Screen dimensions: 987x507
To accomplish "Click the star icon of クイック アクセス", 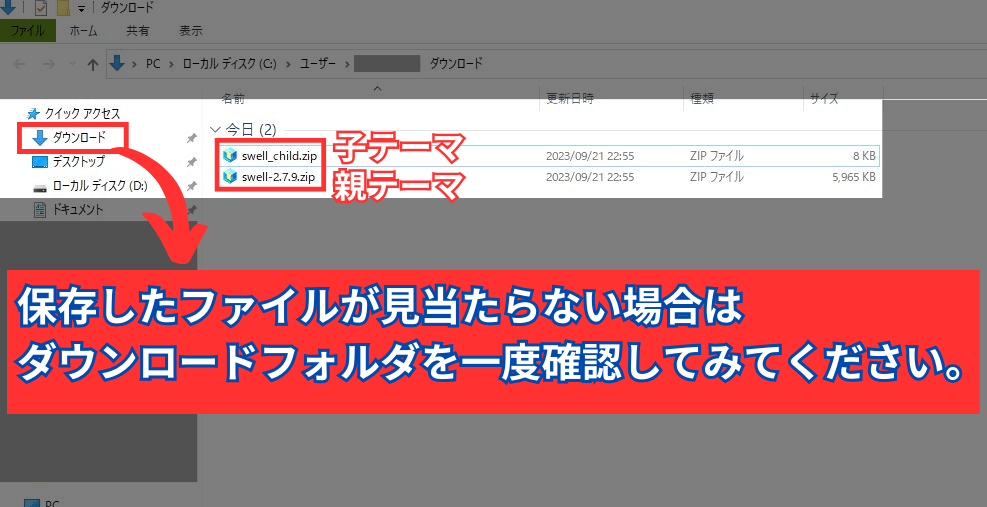I will click(x=33, y=114).
